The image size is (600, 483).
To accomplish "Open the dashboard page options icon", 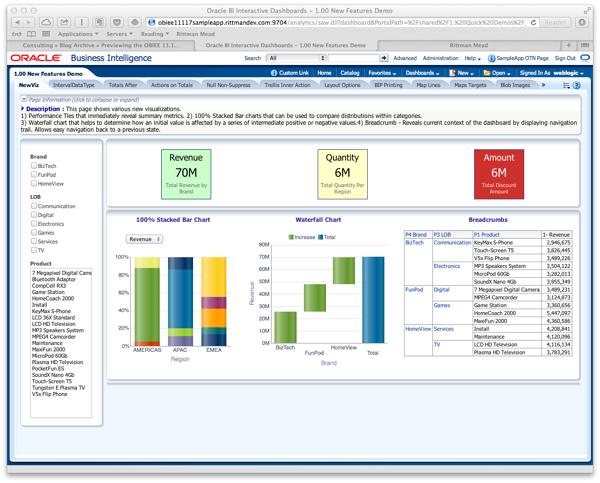I will coord(566,85).
